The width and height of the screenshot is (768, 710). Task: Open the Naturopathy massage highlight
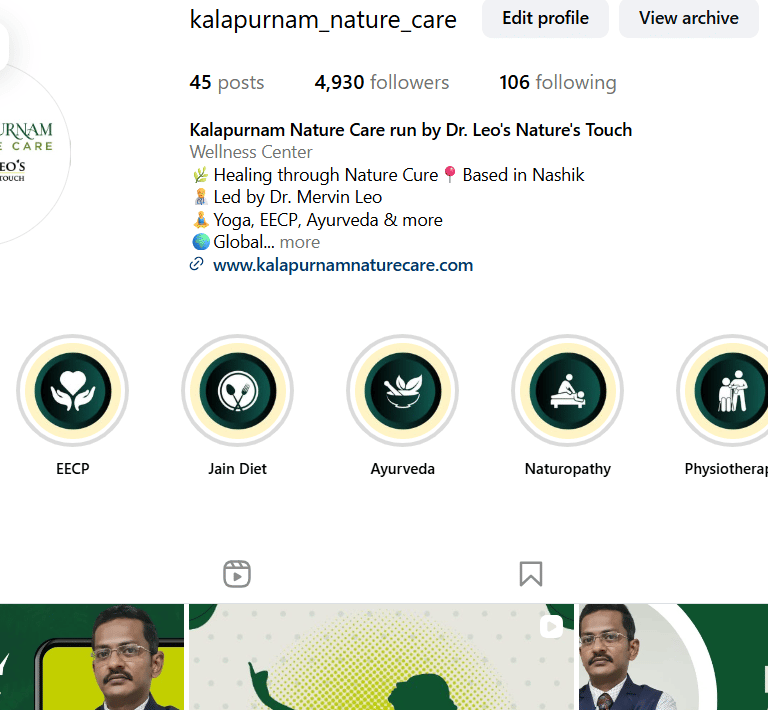coord(568,390)
